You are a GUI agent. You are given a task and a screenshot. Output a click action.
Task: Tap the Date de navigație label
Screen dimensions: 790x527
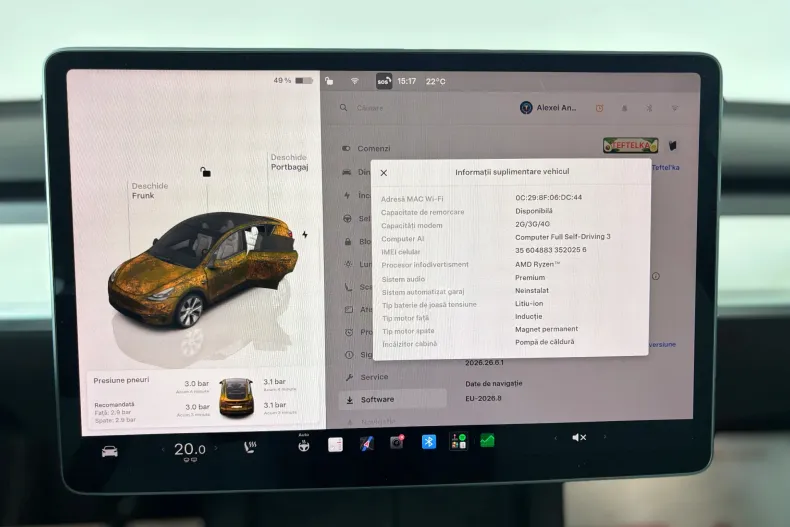[493, 384]
